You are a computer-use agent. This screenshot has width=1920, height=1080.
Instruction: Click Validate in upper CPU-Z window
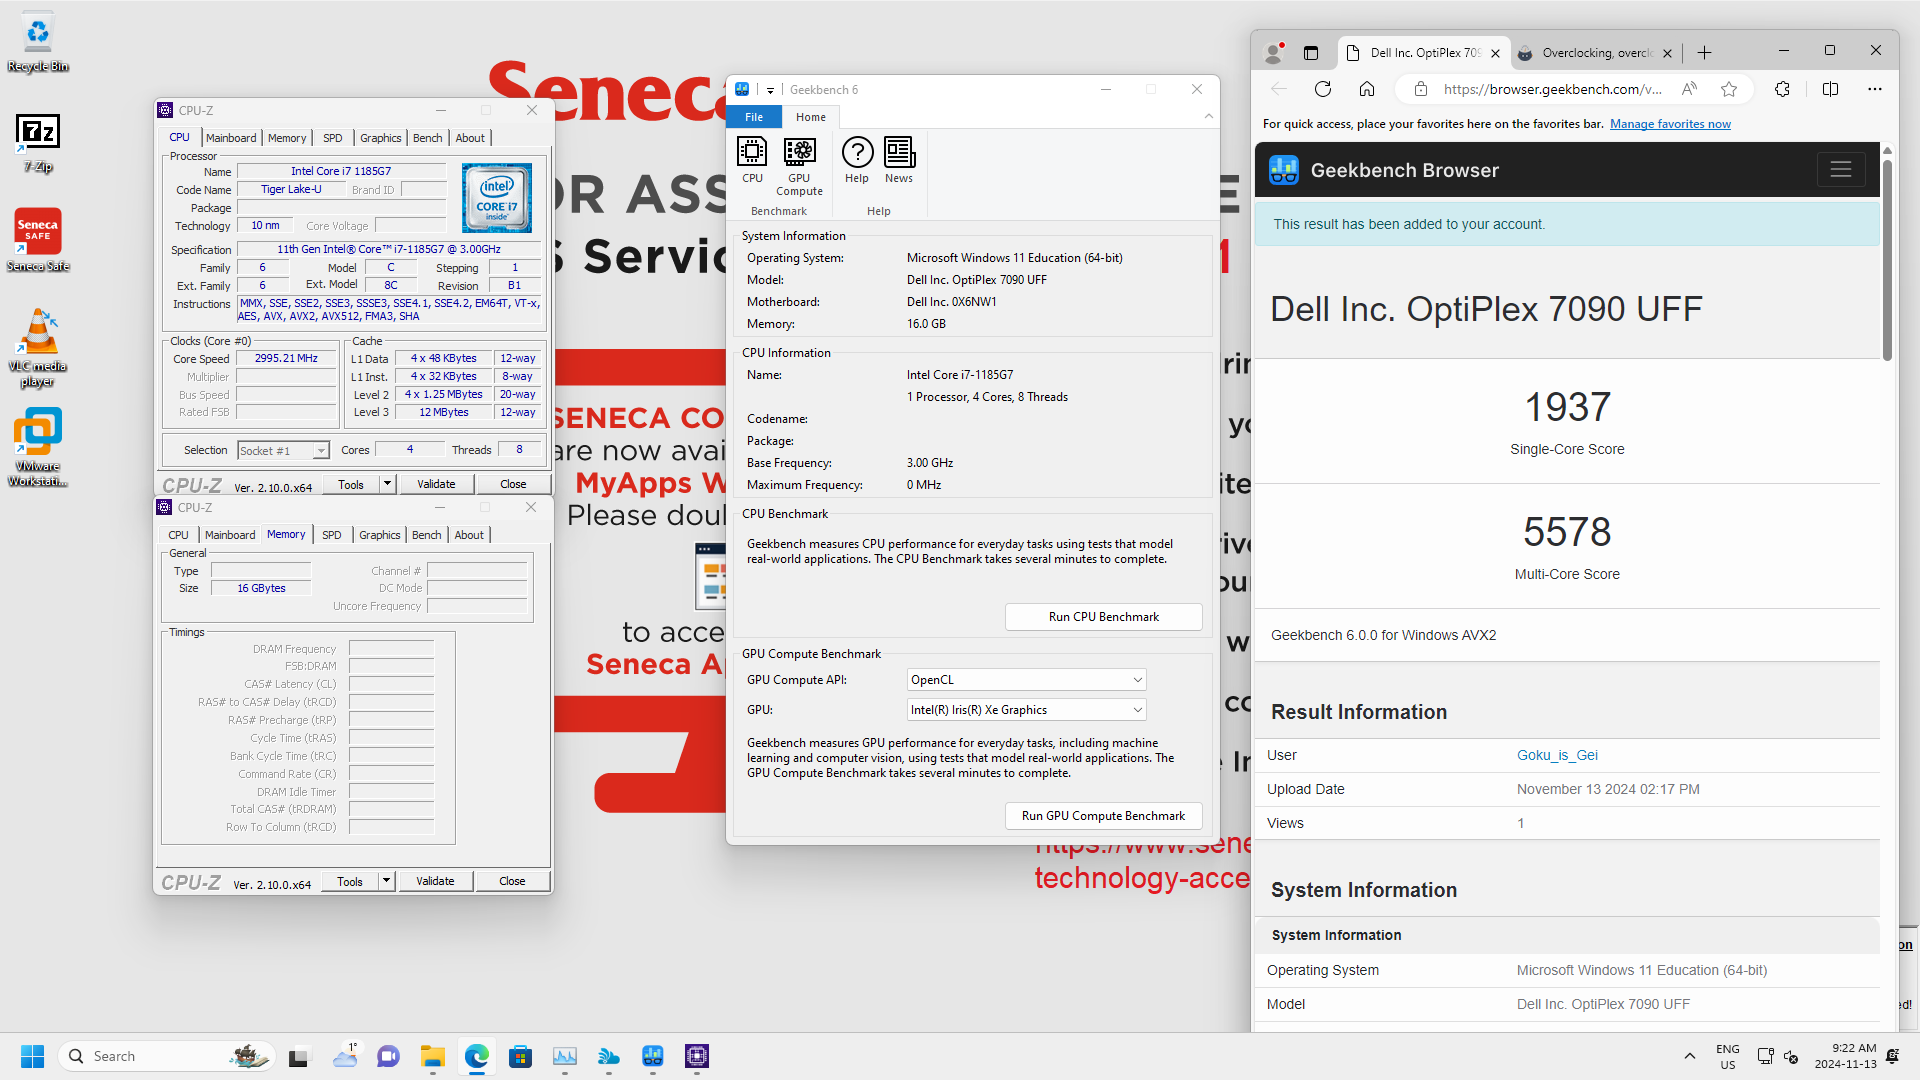point(436,484)
